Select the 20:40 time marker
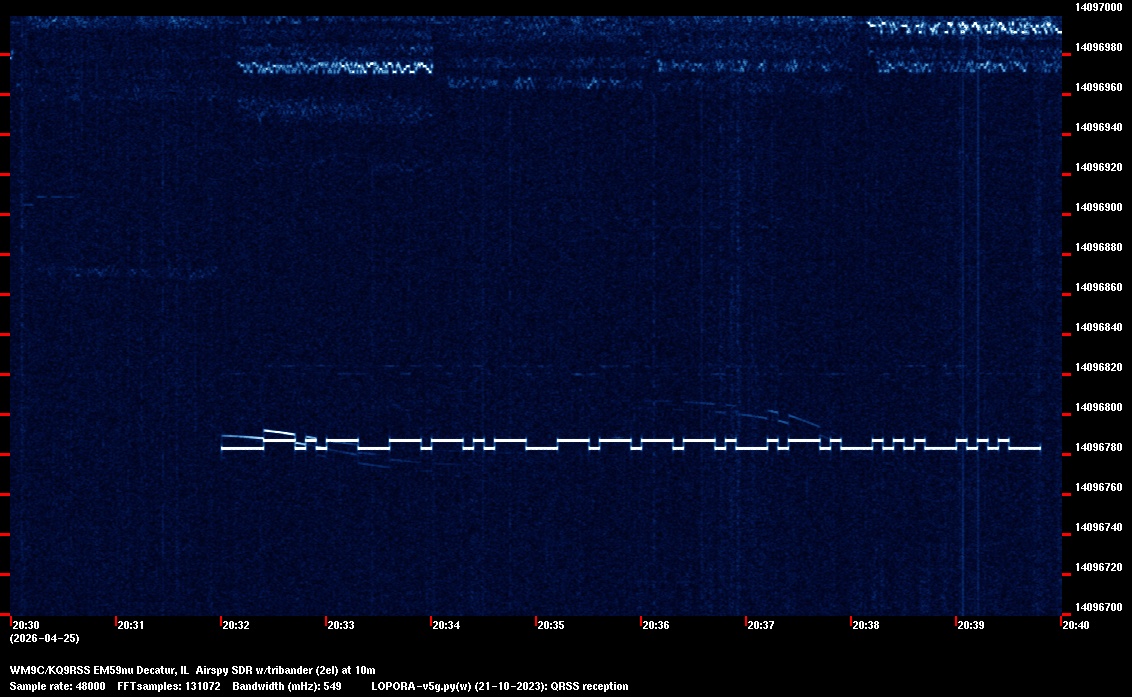 click(x=1076, y=625)
